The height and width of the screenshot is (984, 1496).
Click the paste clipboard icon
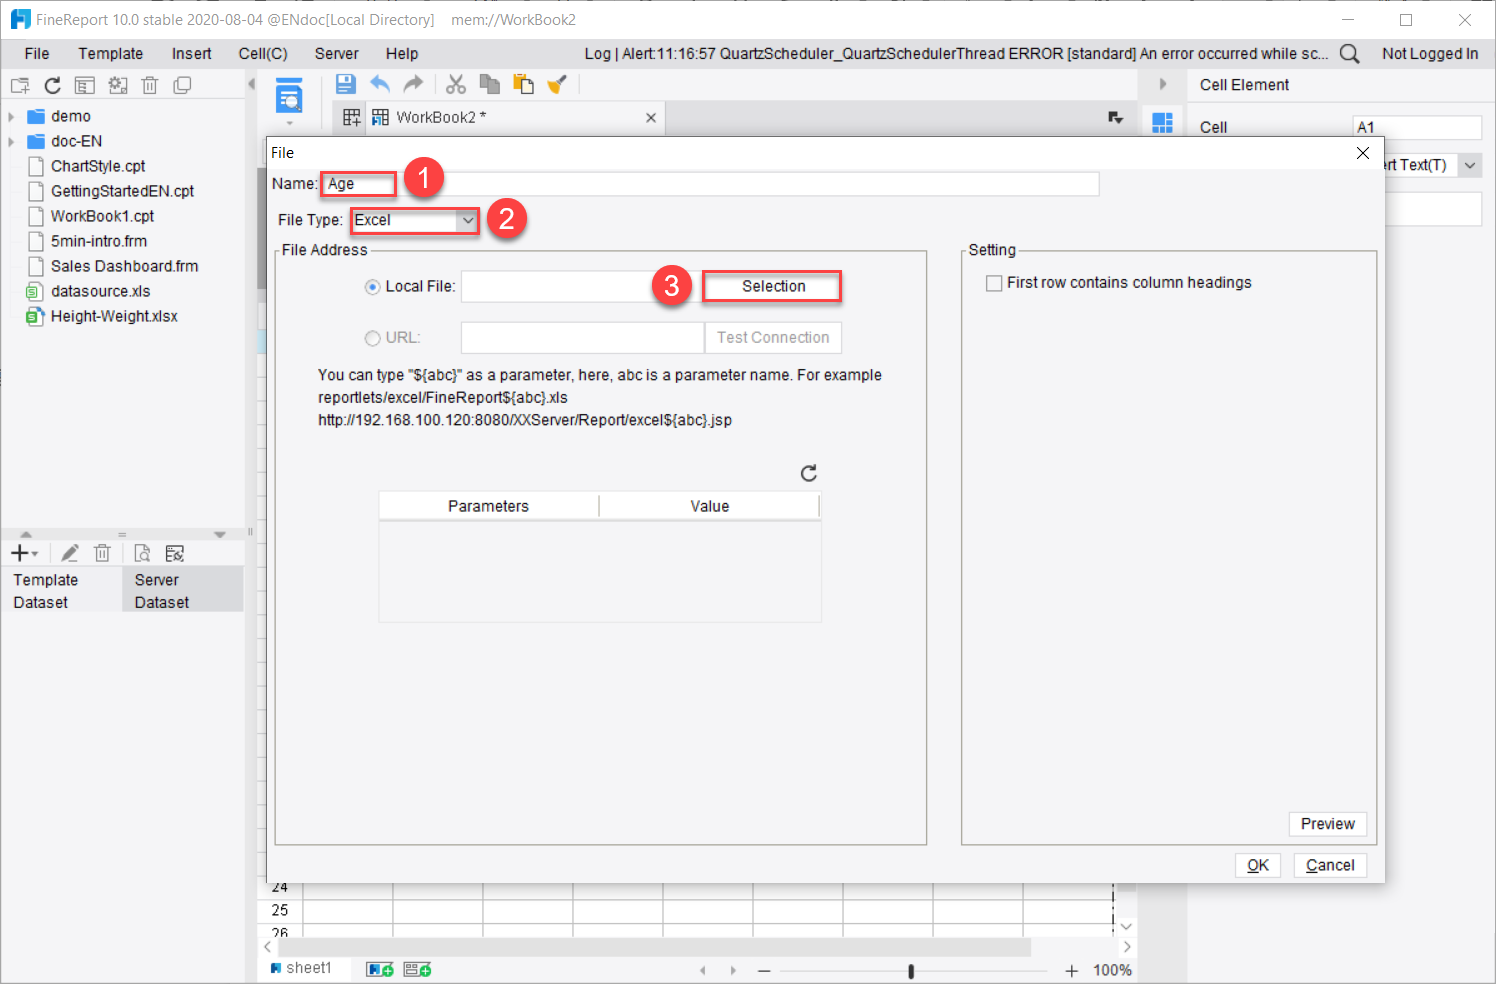coord(523,84)
